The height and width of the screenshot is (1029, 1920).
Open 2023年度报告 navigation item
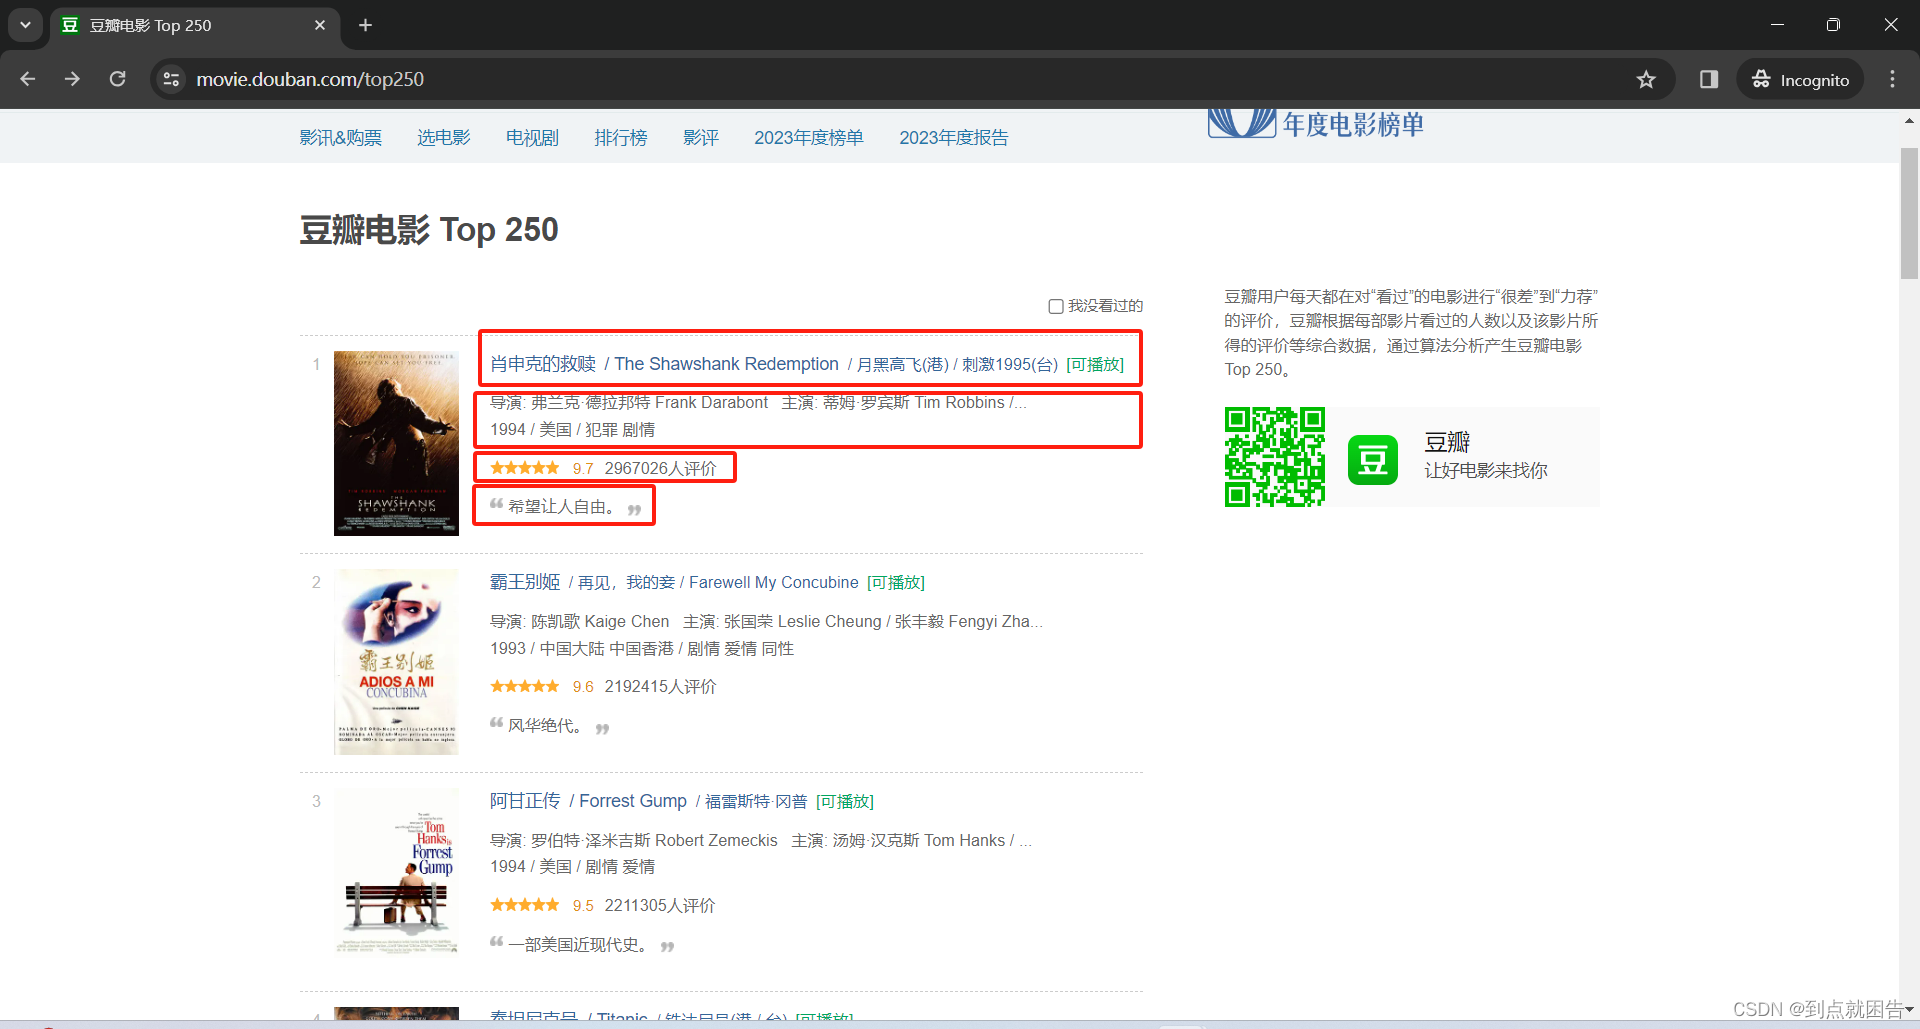click(x=954, y=138)
